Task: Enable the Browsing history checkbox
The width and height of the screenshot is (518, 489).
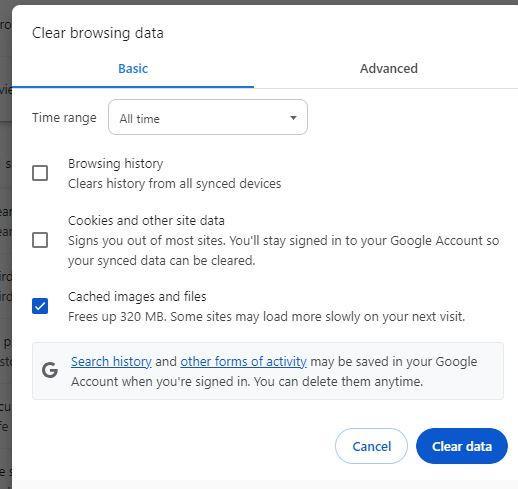Action: tap(40, 173)
